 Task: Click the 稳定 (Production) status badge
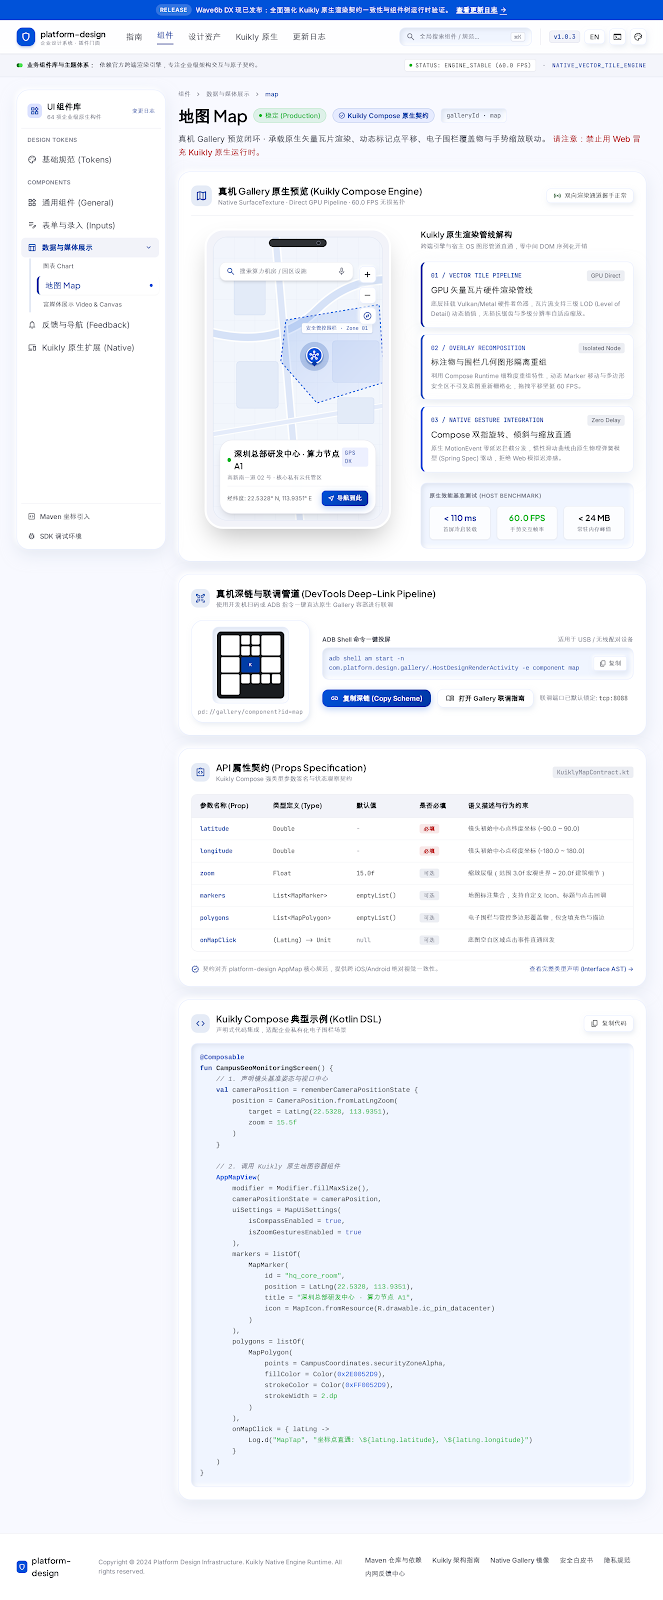pyautogui.click(x=290, y=116)
